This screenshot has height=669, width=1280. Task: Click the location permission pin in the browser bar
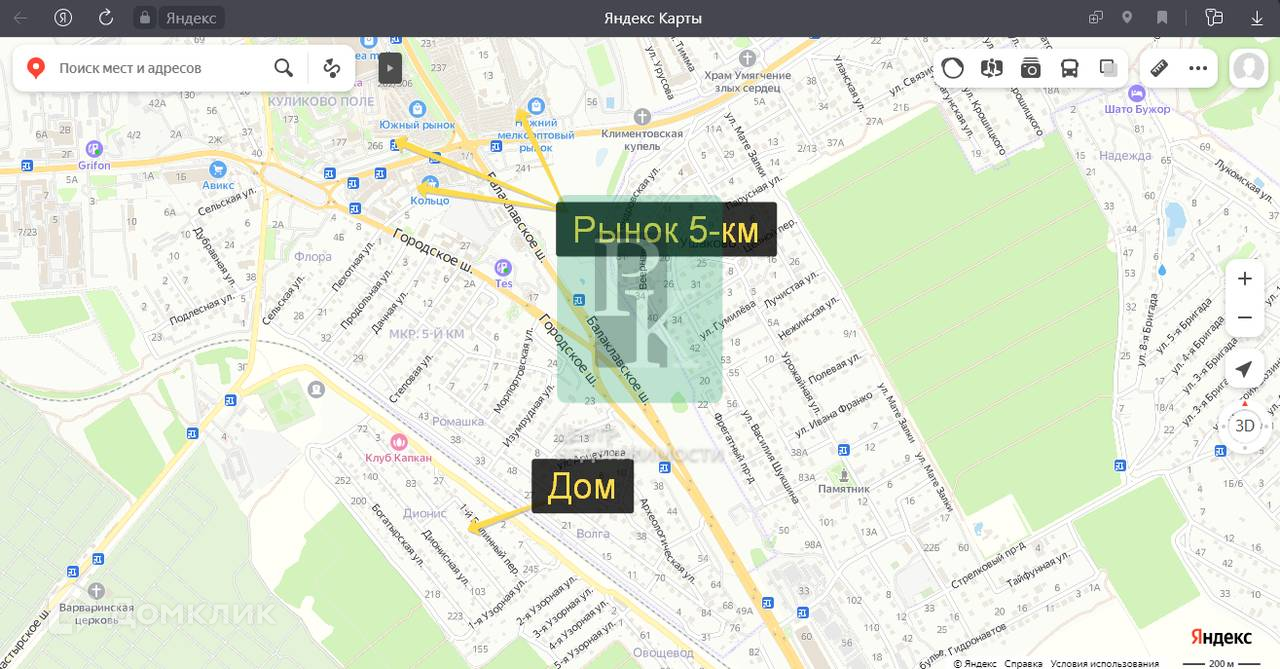(1127, 18)
